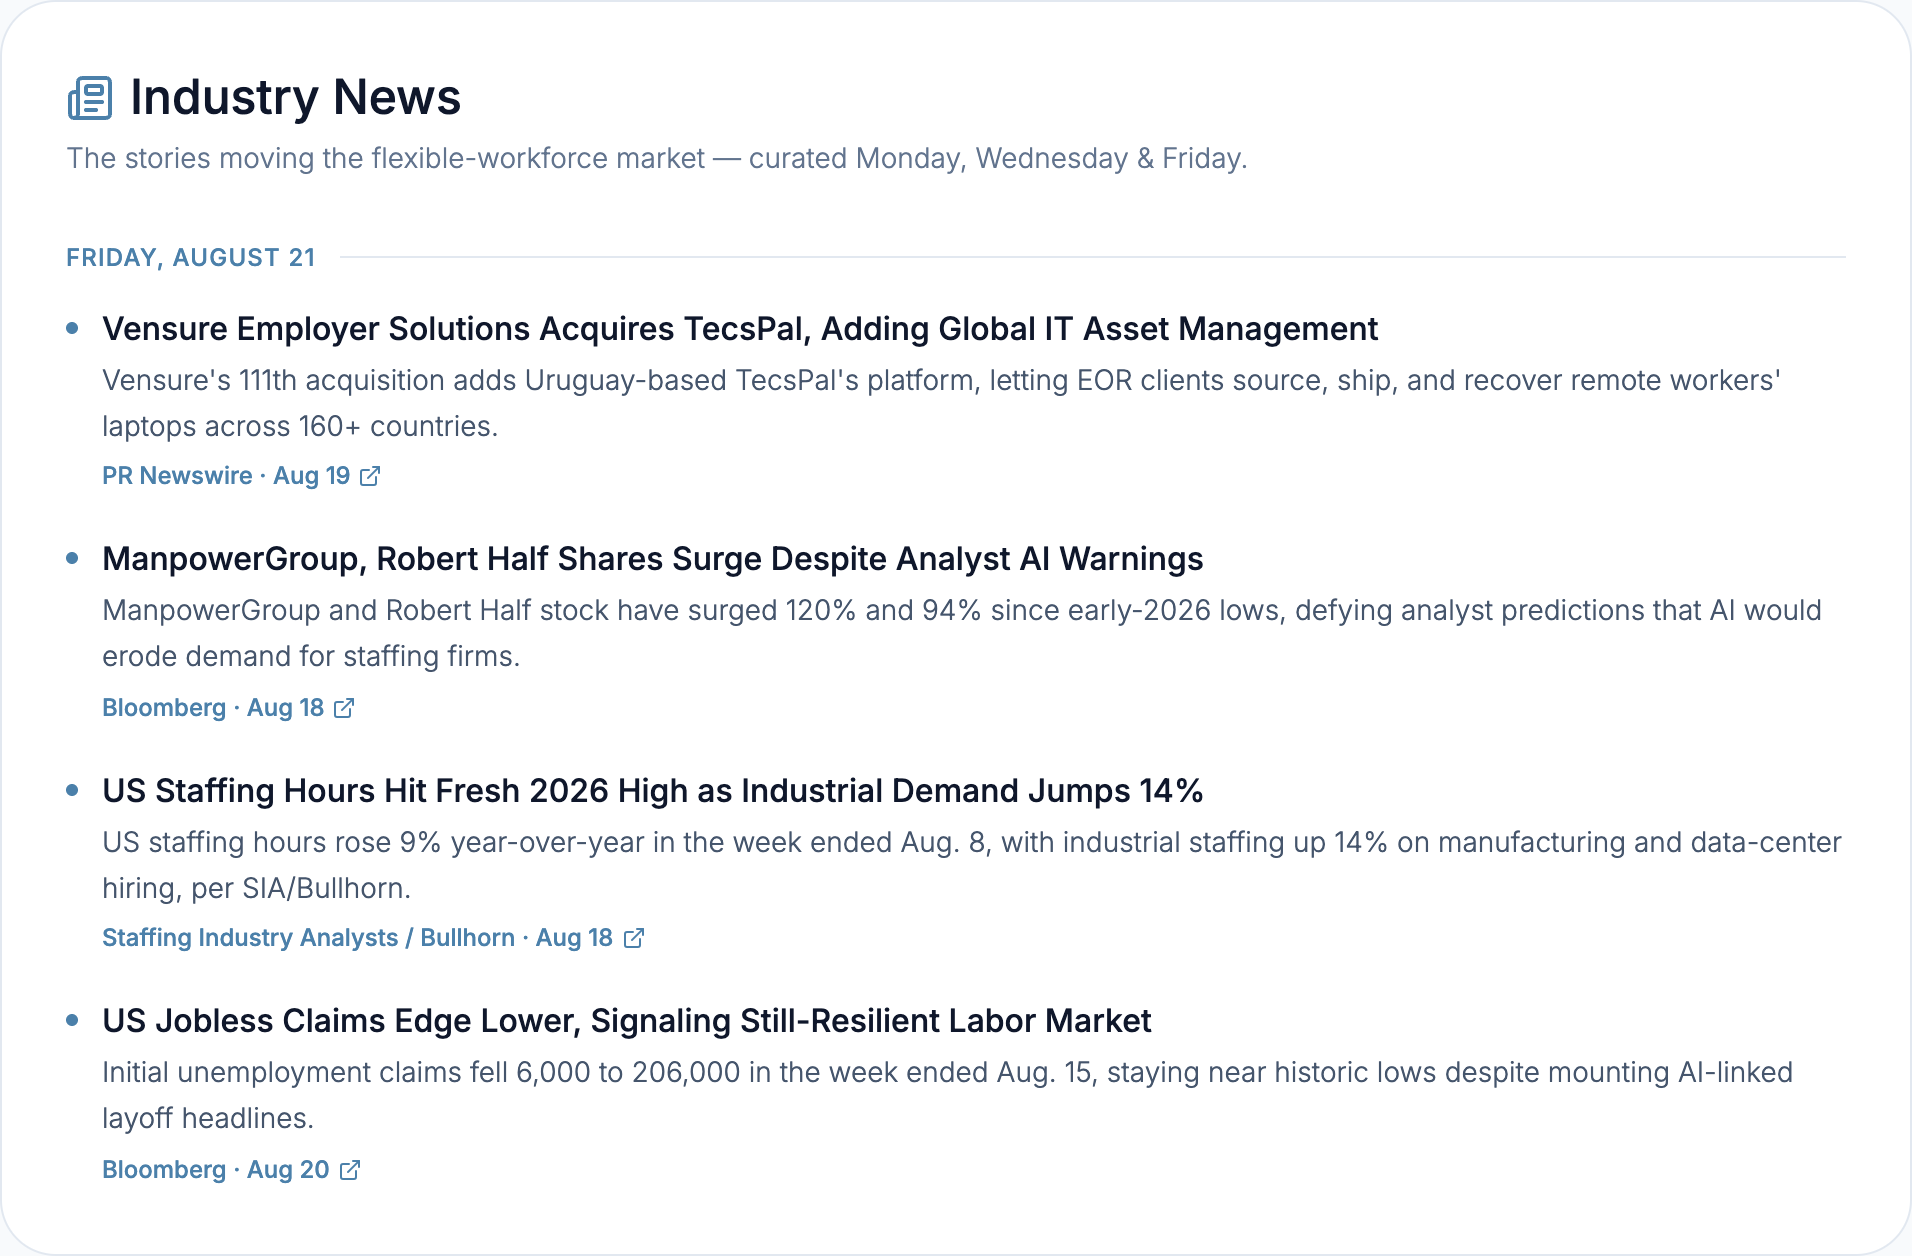Click the external link icon beside Bloomberg Aug 20

[x=350, y=1170]
